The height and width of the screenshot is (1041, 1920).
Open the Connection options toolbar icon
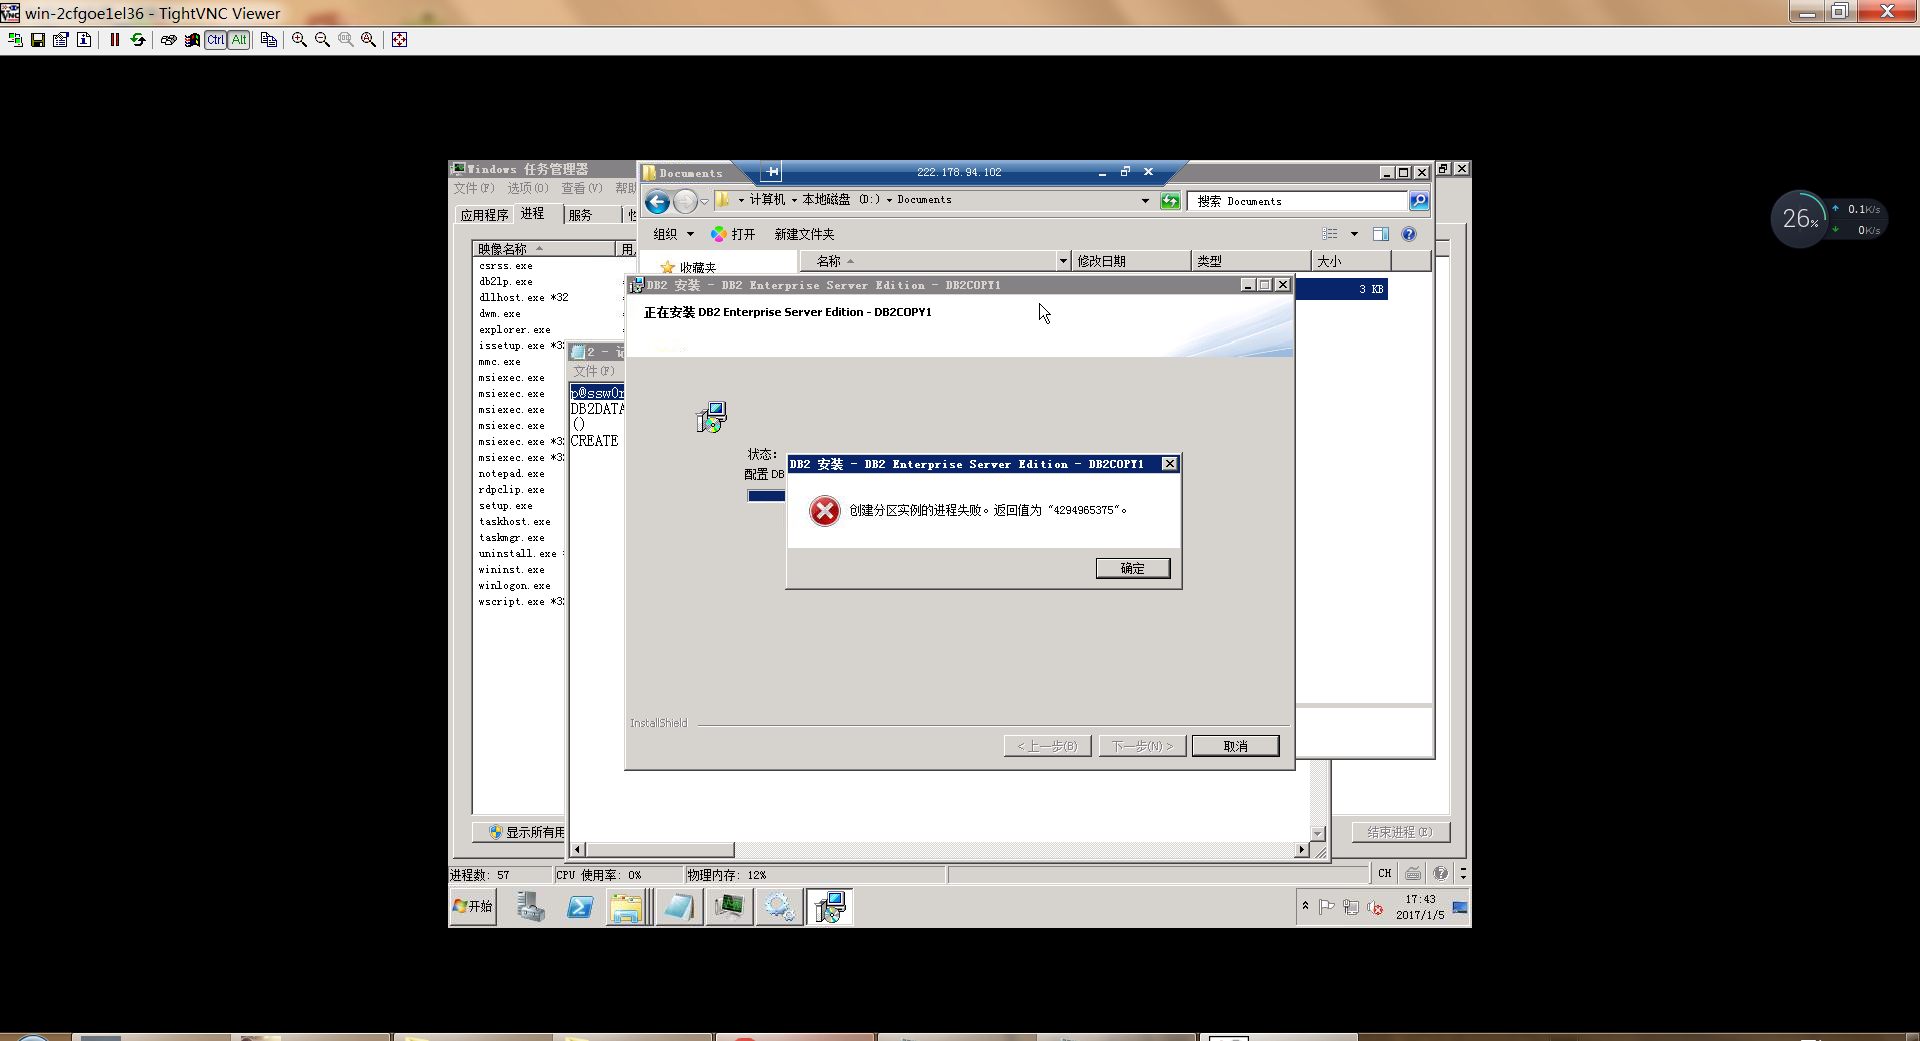click(x=61, y=40)
